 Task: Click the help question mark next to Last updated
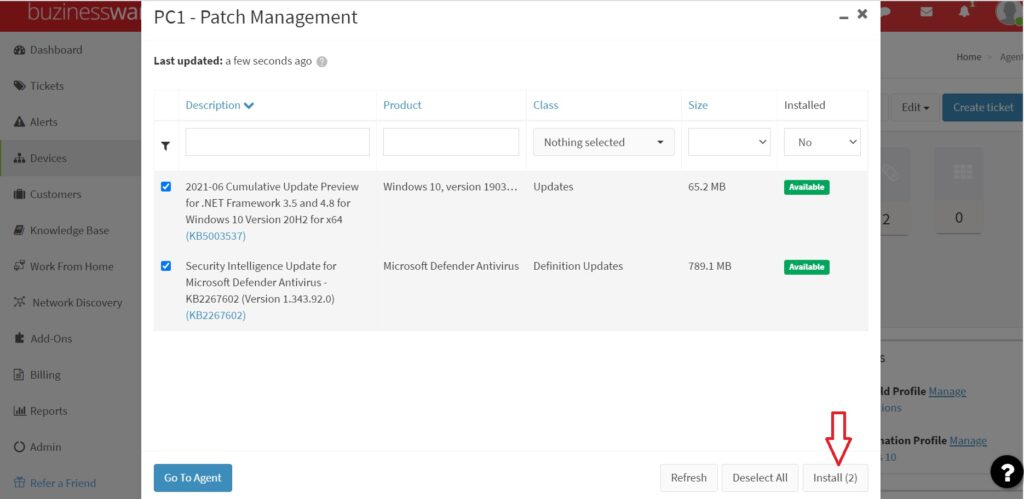322,61
